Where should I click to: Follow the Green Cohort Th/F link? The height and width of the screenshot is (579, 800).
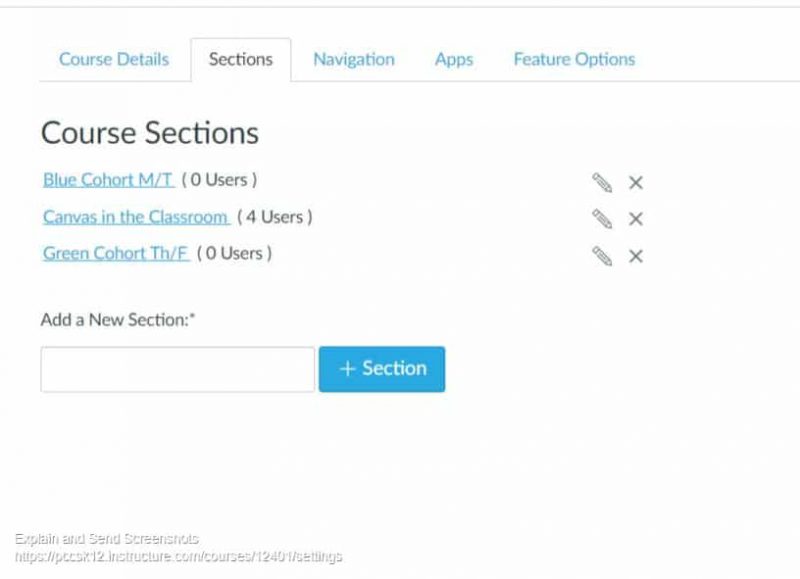[x=115, y=253]
